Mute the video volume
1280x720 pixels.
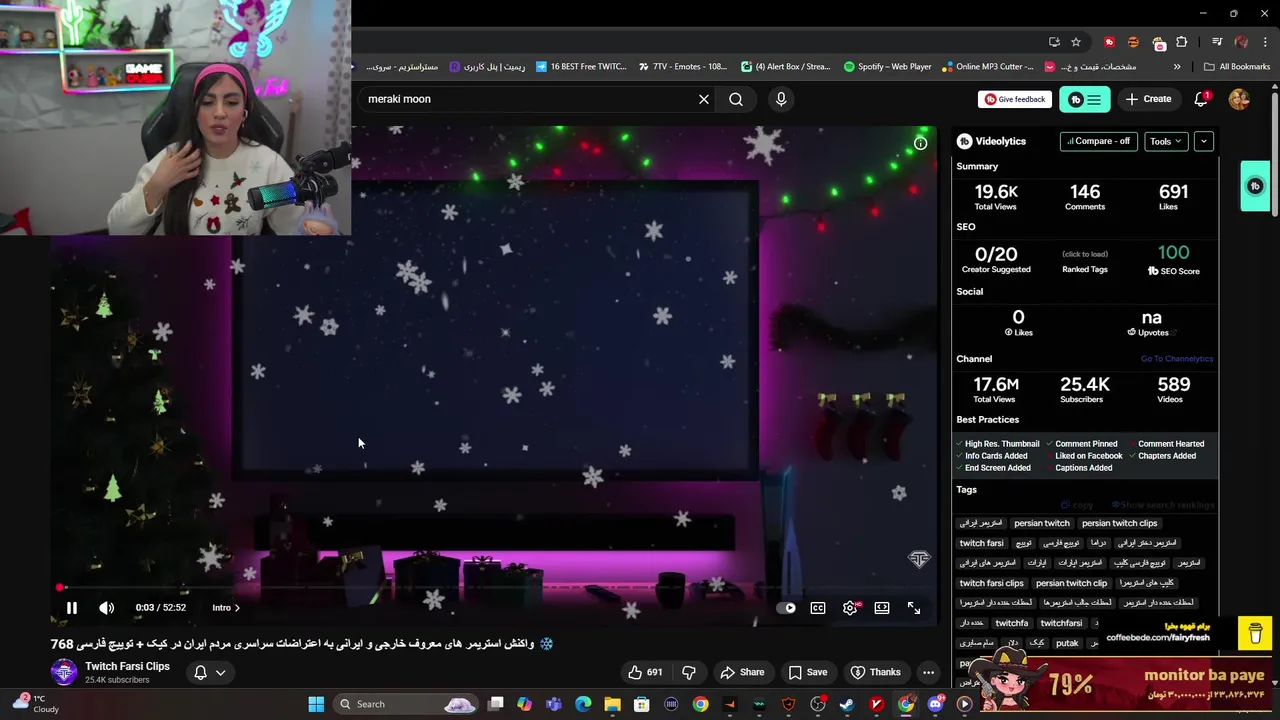point(107,608)
